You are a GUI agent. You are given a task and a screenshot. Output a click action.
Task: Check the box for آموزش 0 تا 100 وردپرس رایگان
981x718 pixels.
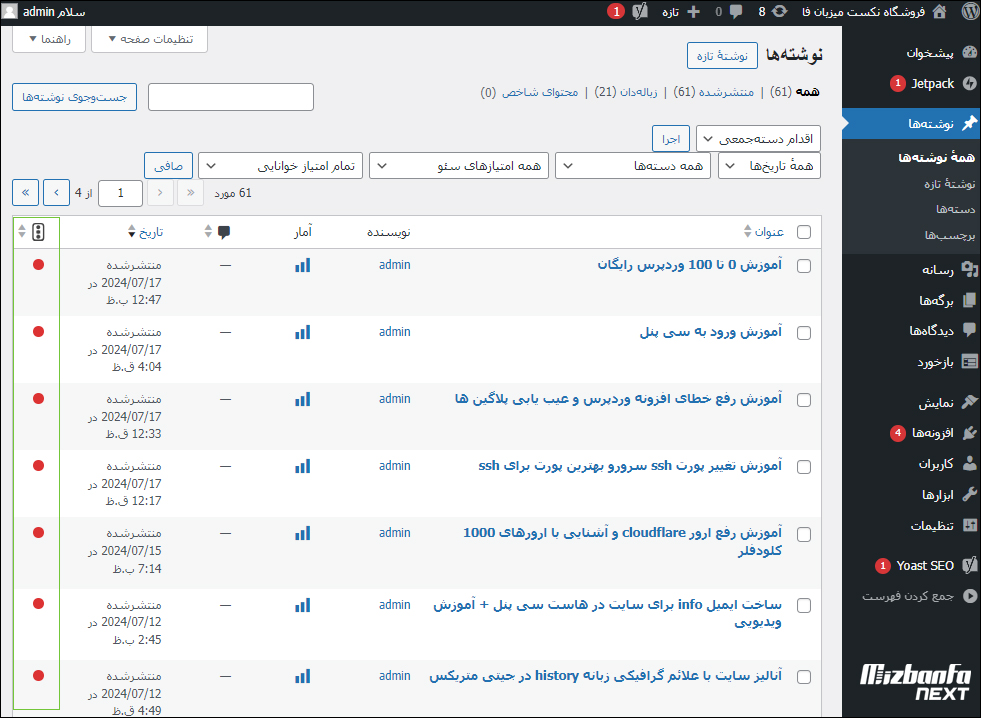point(804,264)
